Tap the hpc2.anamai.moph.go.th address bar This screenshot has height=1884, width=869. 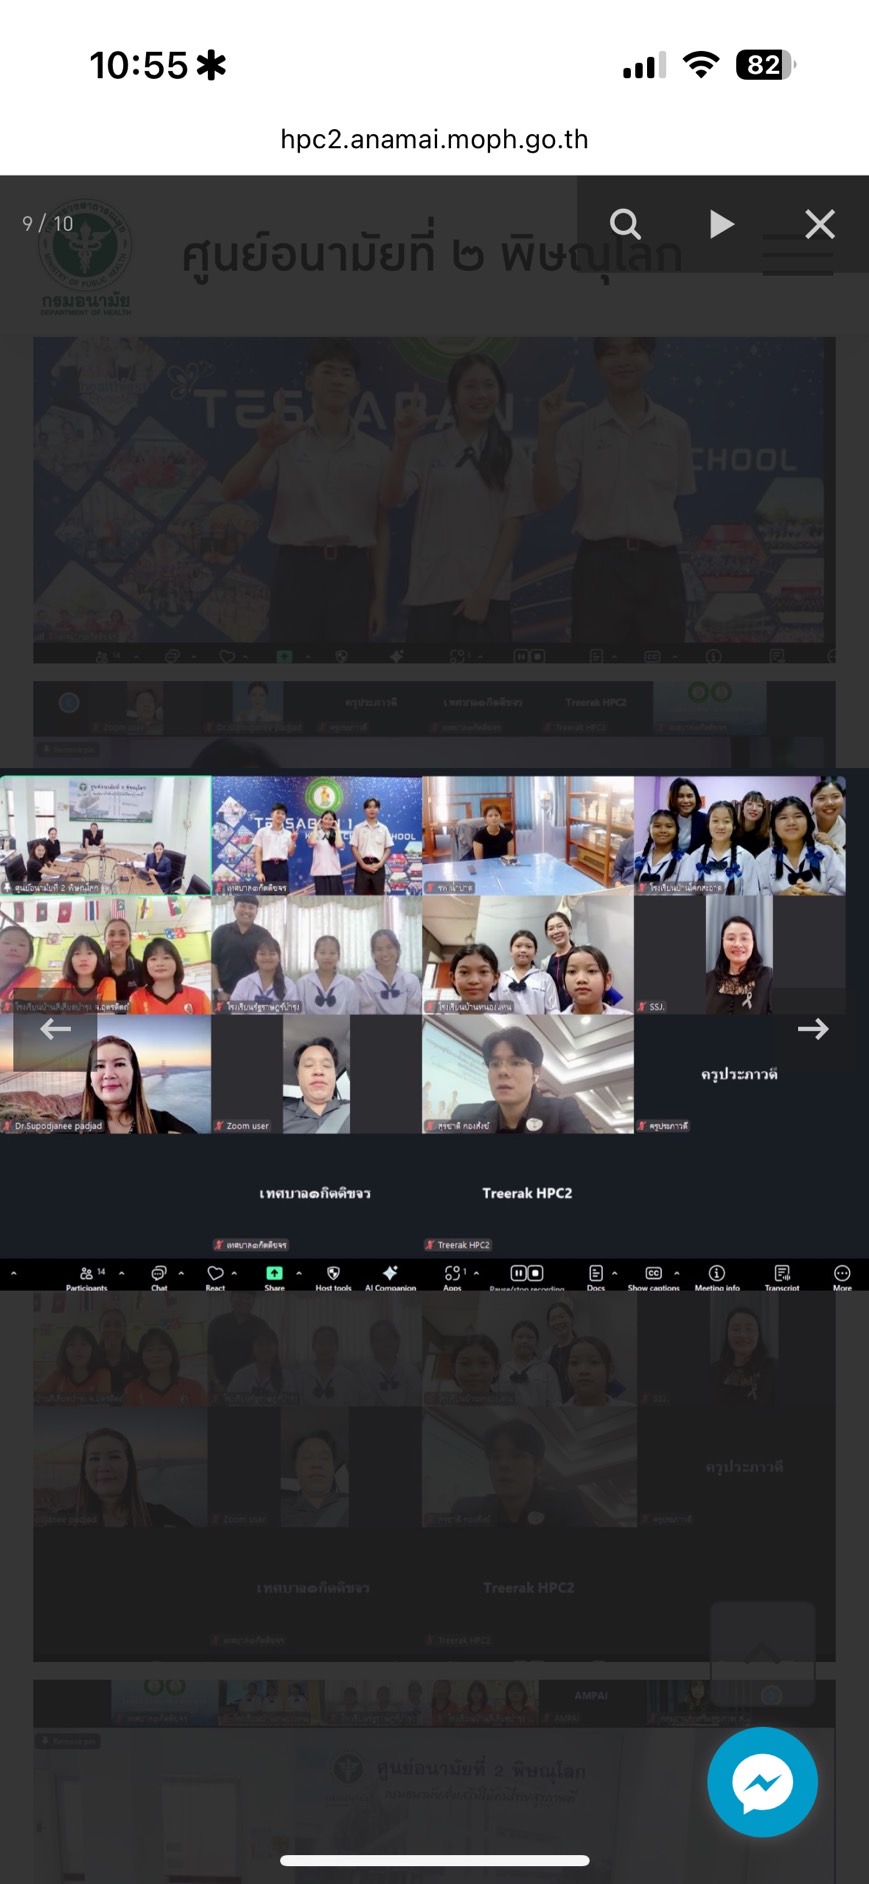[434, 139]
